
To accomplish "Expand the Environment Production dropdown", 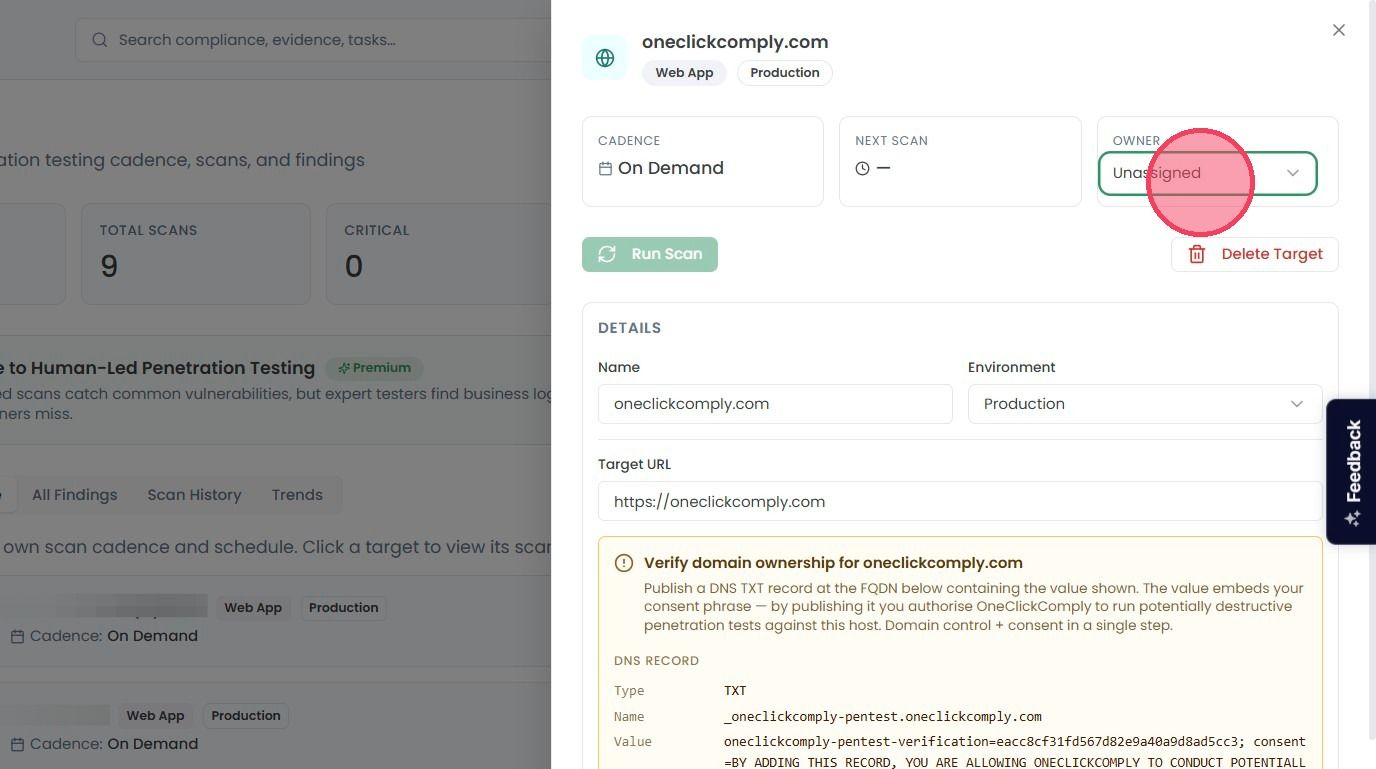I will (1145, 404).
